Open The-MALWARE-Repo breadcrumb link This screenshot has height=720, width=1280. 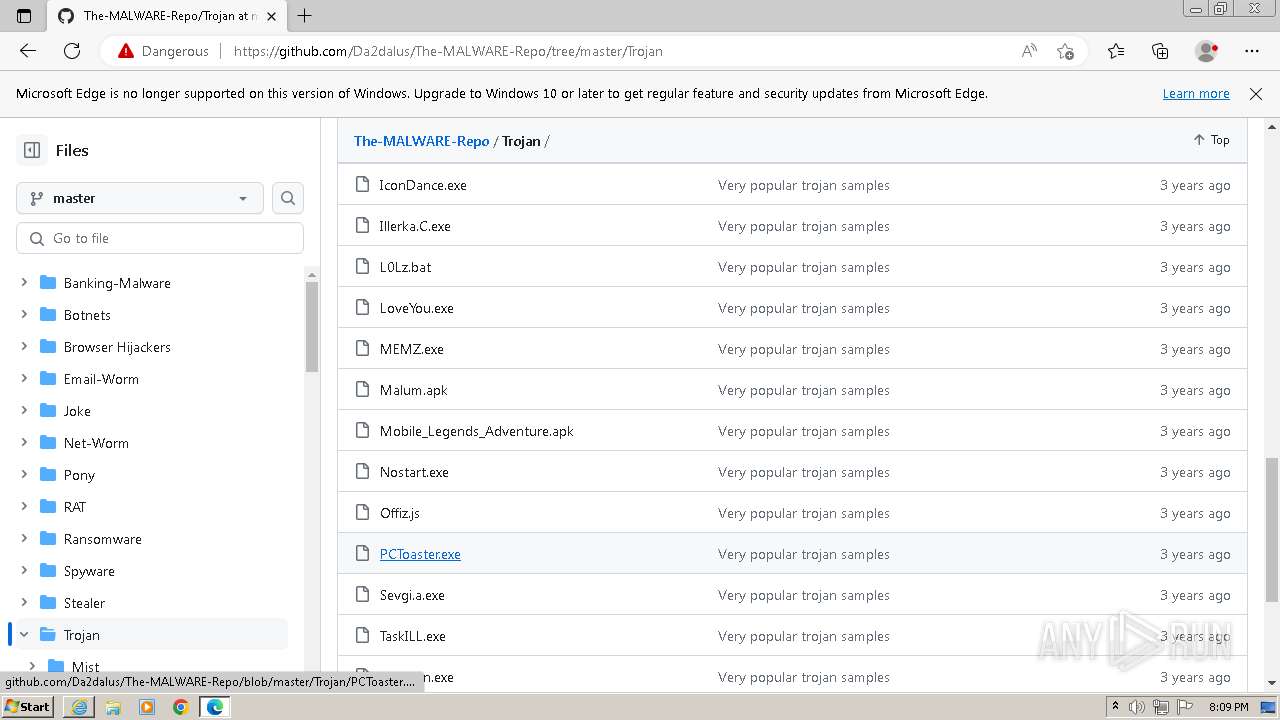point(421,141)
